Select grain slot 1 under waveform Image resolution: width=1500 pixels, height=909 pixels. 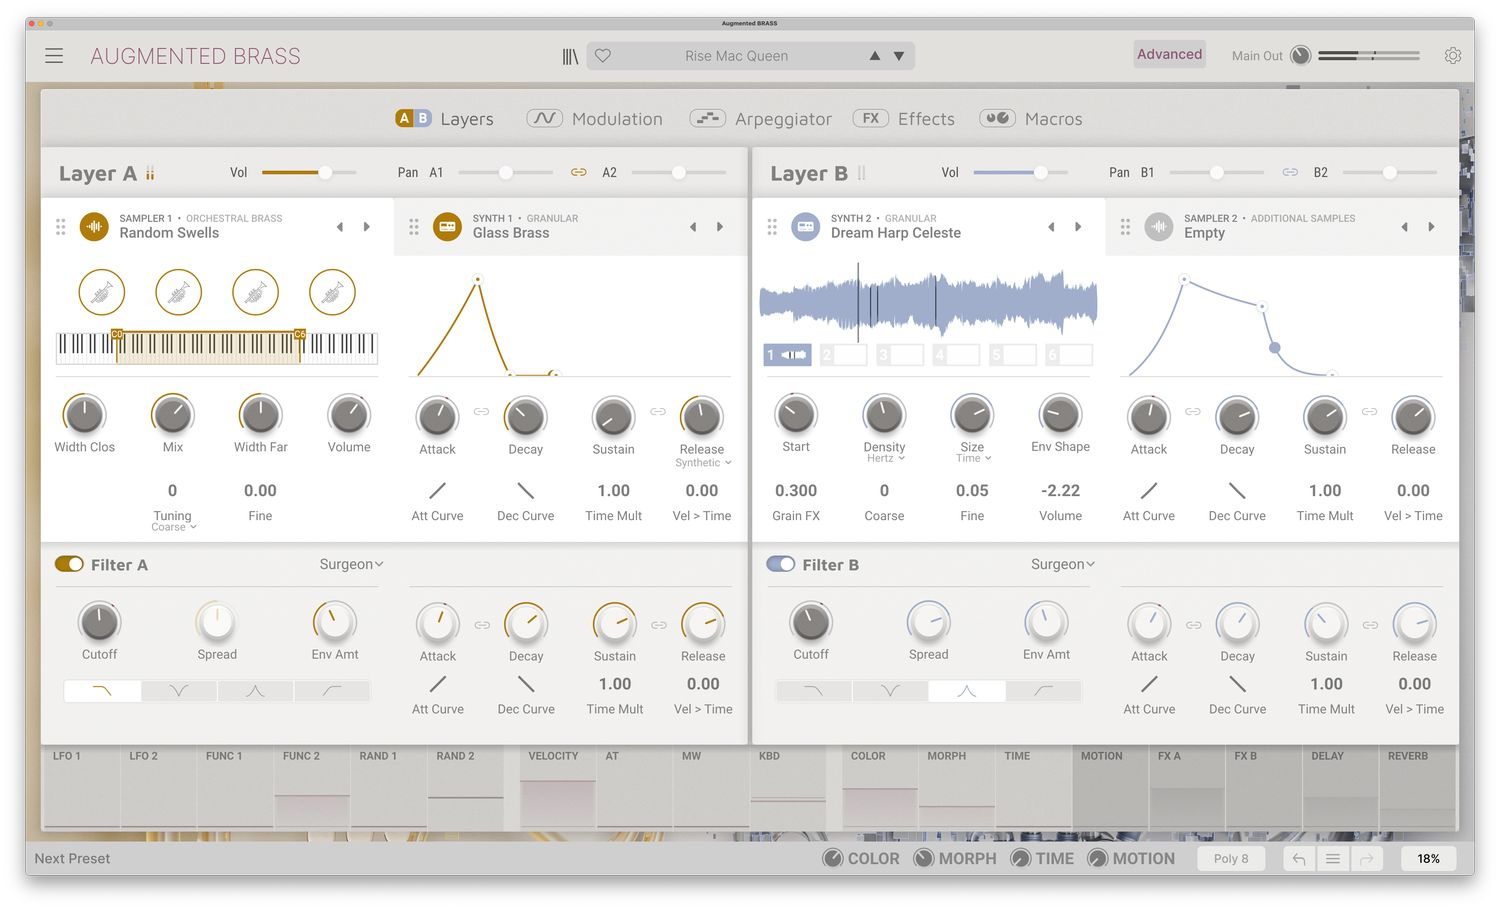click(x=788, y=354)
